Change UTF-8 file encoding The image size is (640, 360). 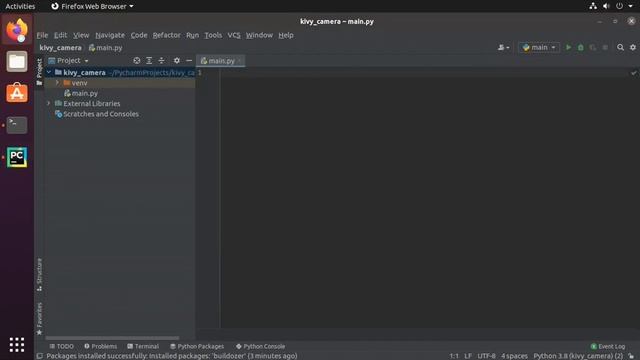pos(486,356)
